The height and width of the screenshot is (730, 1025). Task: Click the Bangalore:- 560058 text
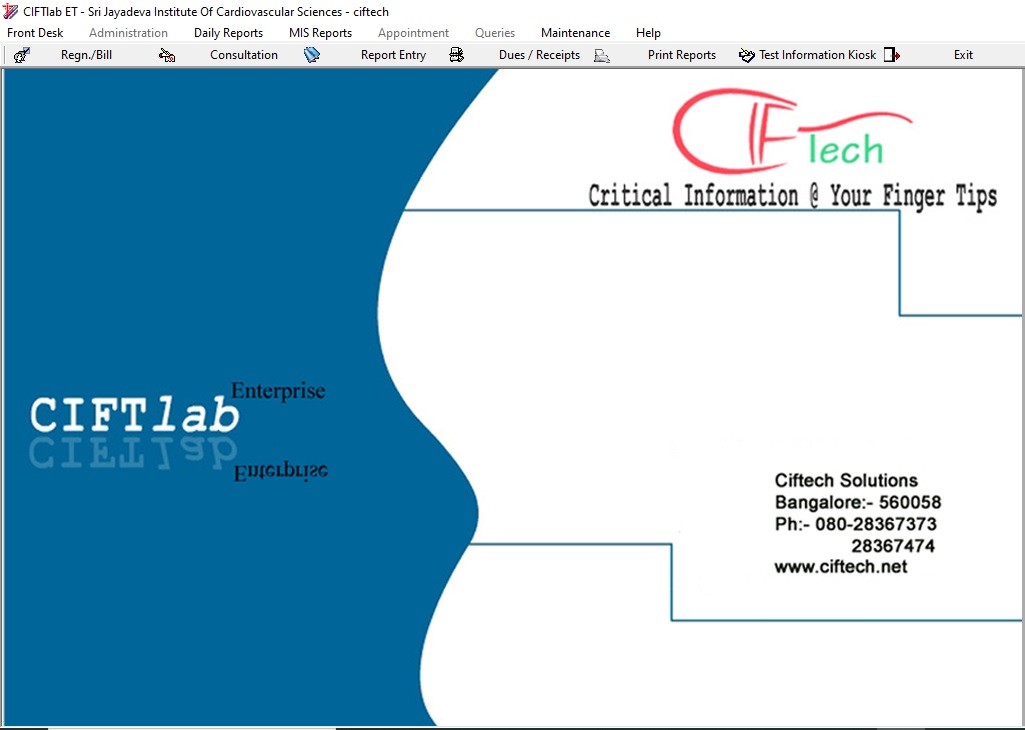tap(858, 503)
